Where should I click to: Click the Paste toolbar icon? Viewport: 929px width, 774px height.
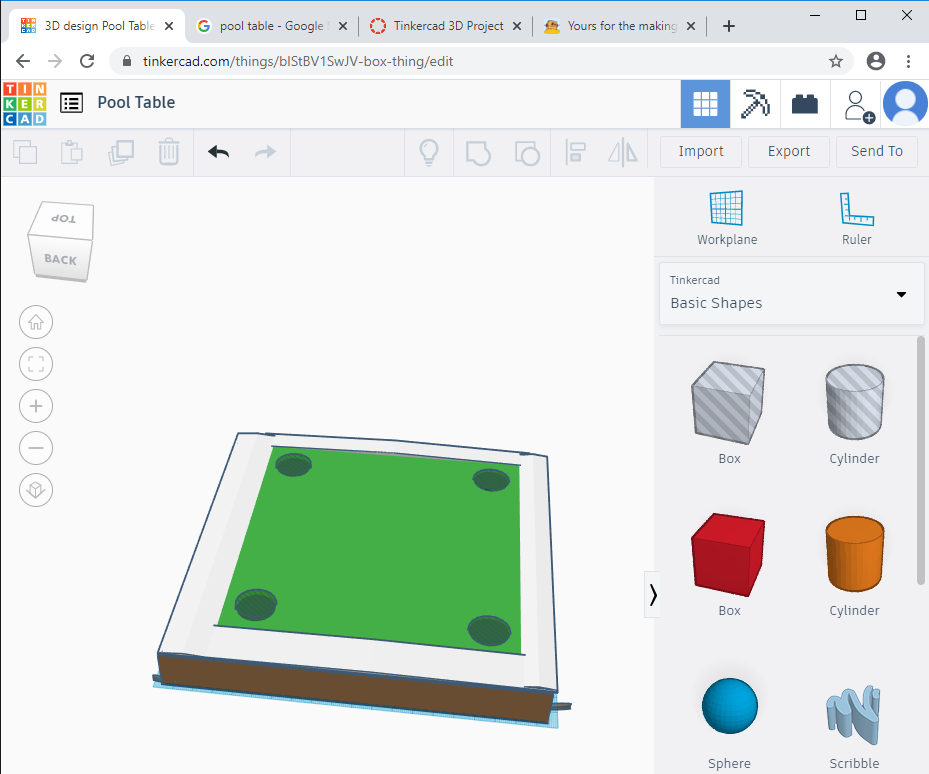point(72,152)
